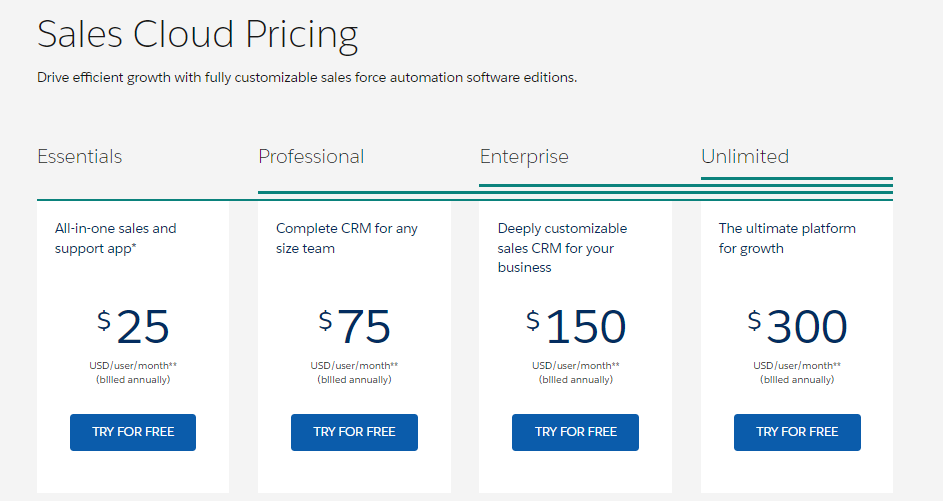The width and height of the screenshot is (943, 501).
Task: Click 'All-in-one sales and support app' text
Action: [x=115, y=238]
